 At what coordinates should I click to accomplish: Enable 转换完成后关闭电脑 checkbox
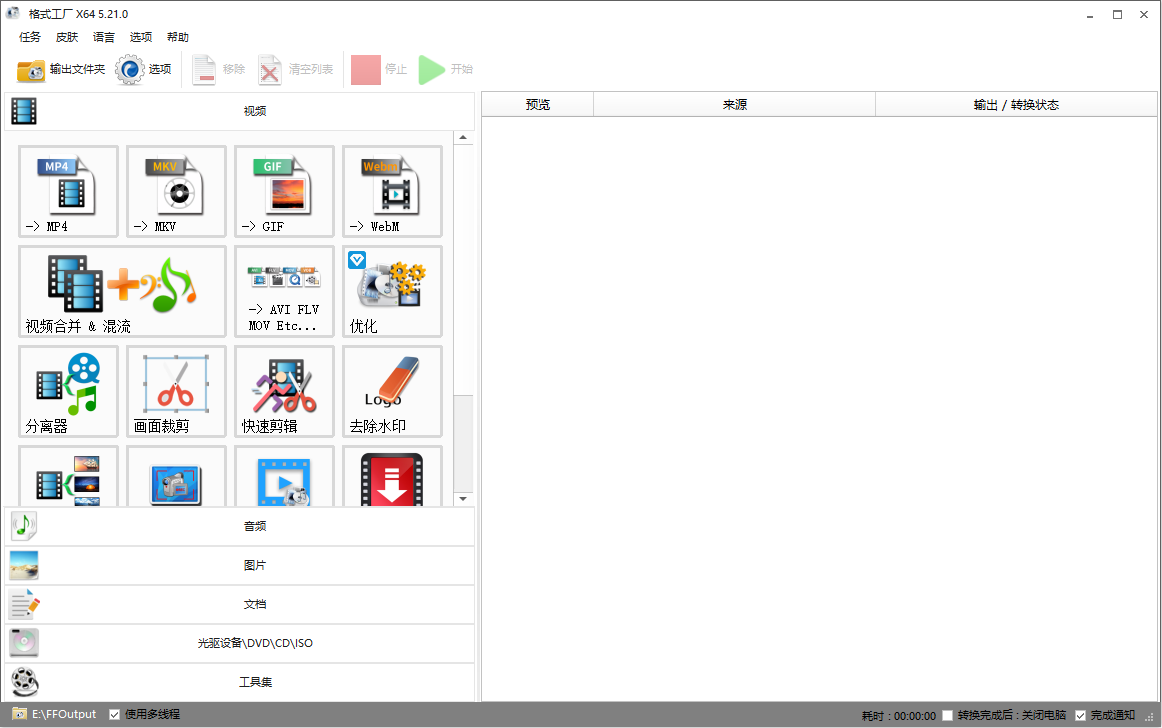point(948,715)
